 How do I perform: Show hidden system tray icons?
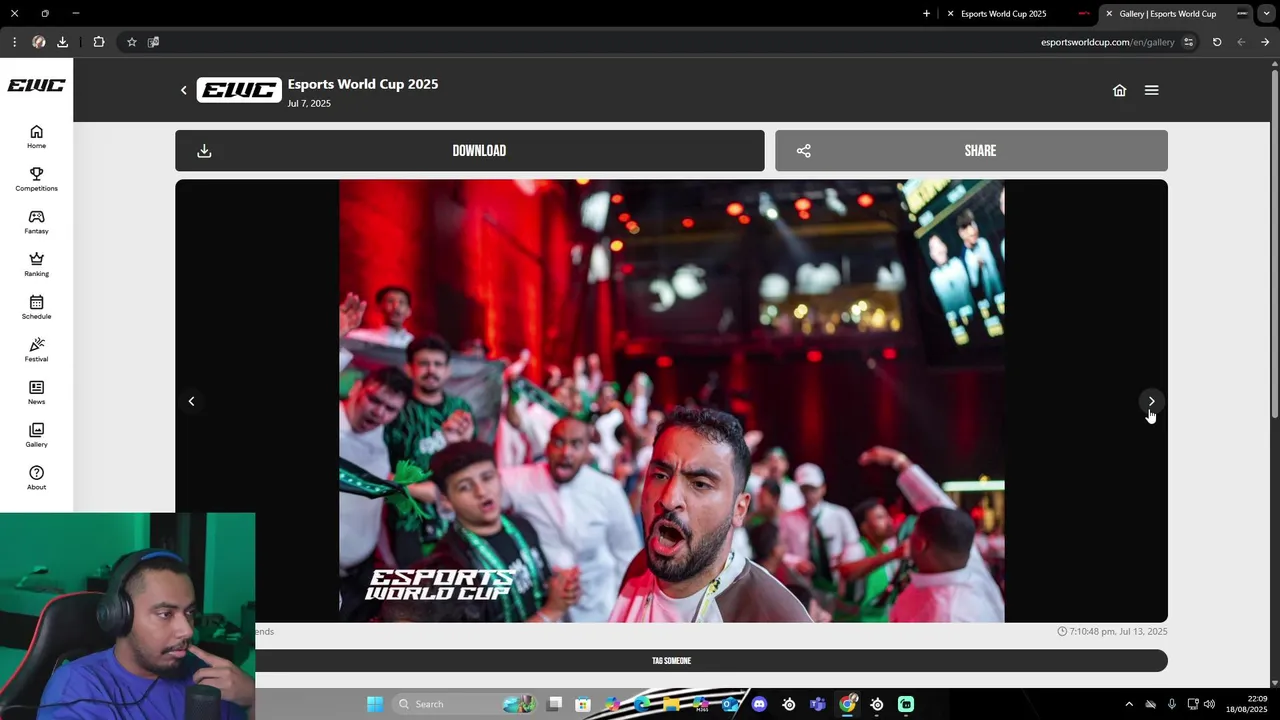[x=1129, y=704]
